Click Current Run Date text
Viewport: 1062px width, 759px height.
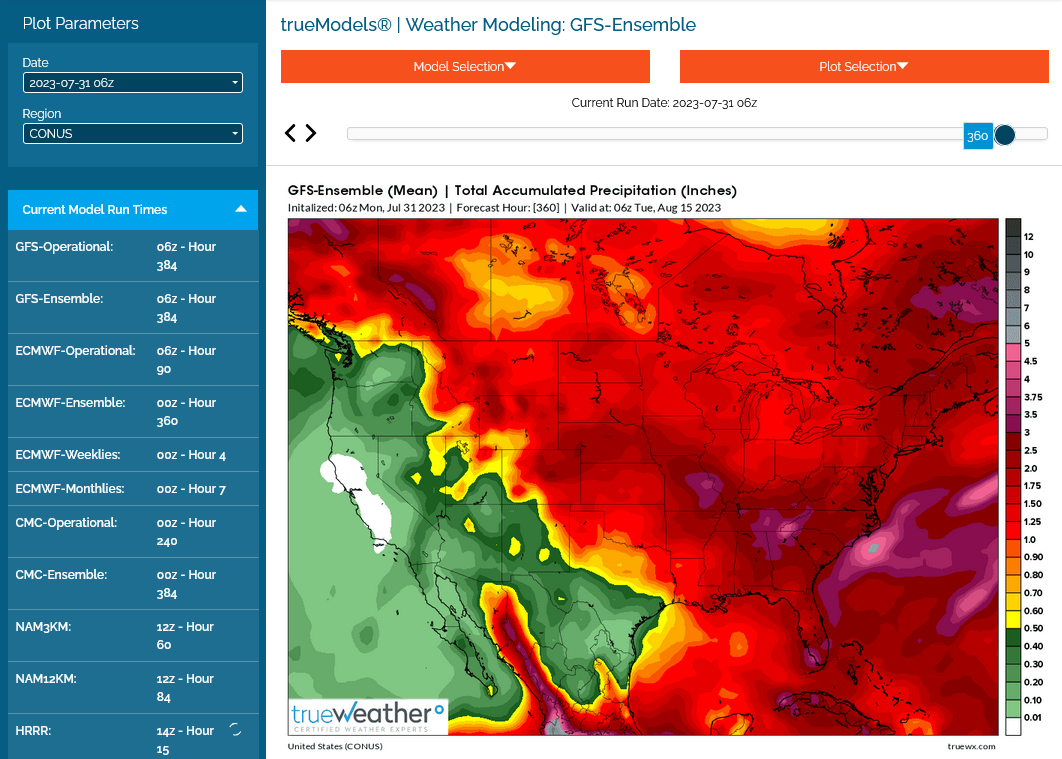664,103
